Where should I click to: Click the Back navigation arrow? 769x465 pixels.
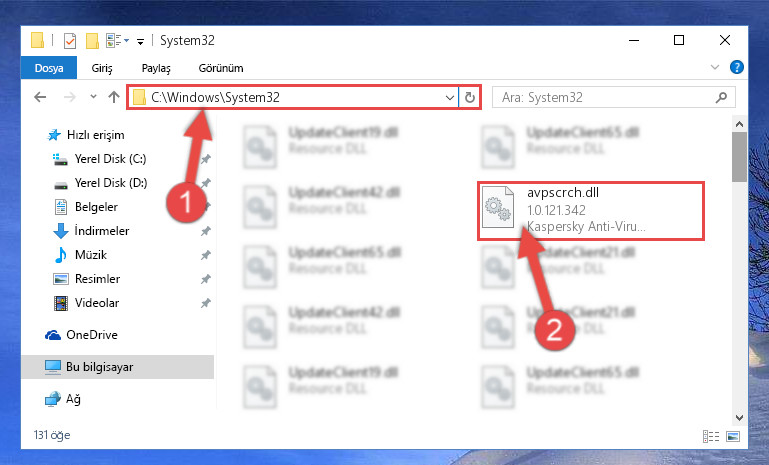point(40,97)
